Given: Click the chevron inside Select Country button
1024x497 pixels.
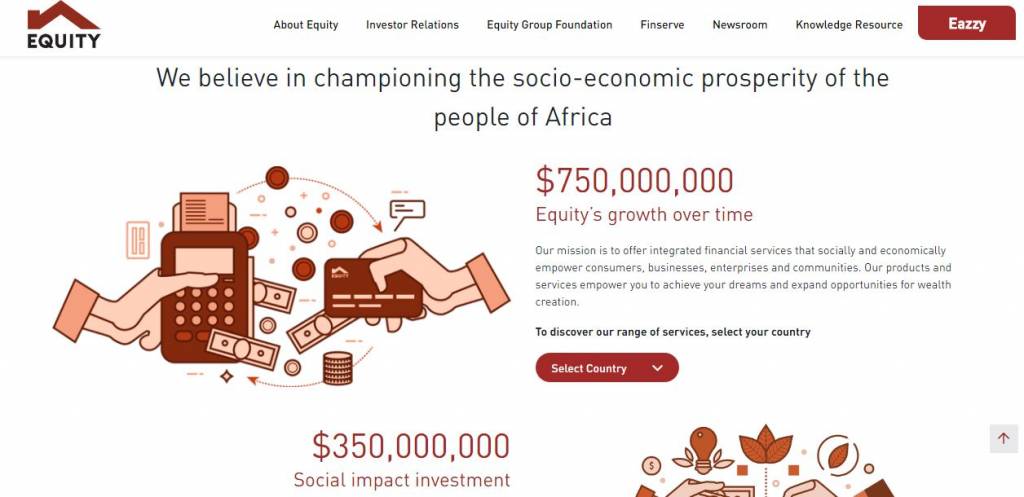Looking at the screenshot, I should pyautogui.click(x=658, y=368).
